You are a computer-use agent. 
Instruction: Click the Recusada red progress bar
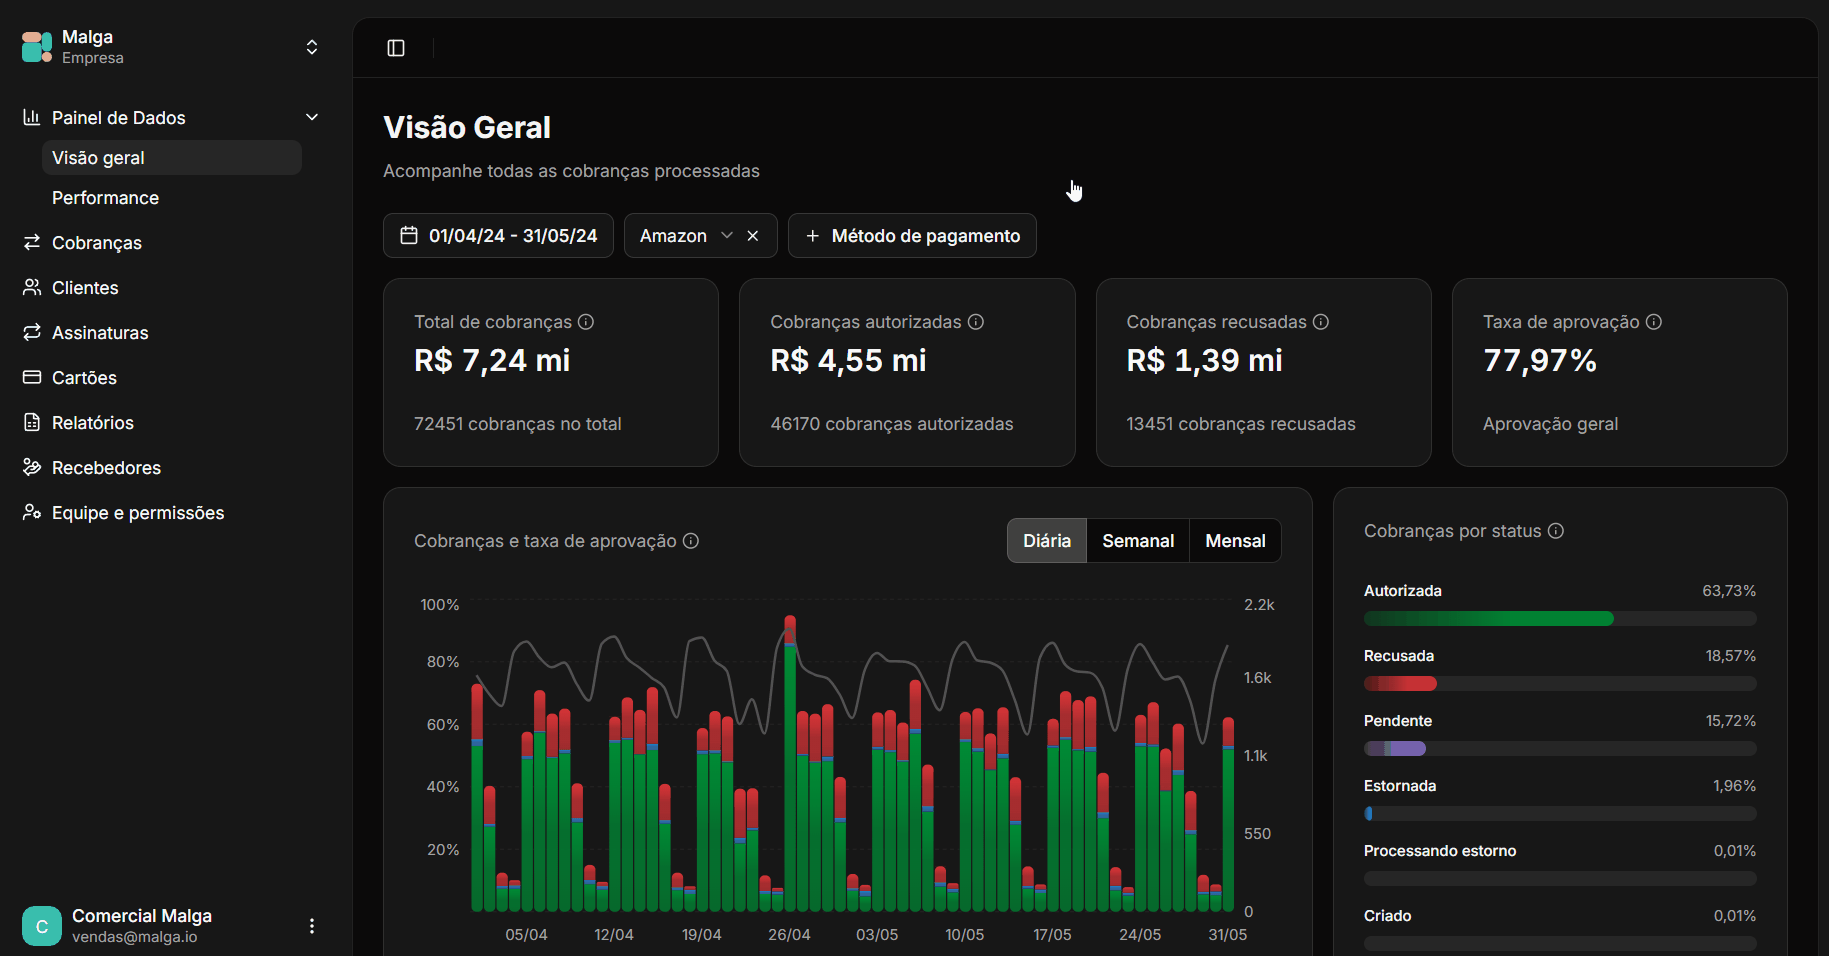click(1400, 683)
